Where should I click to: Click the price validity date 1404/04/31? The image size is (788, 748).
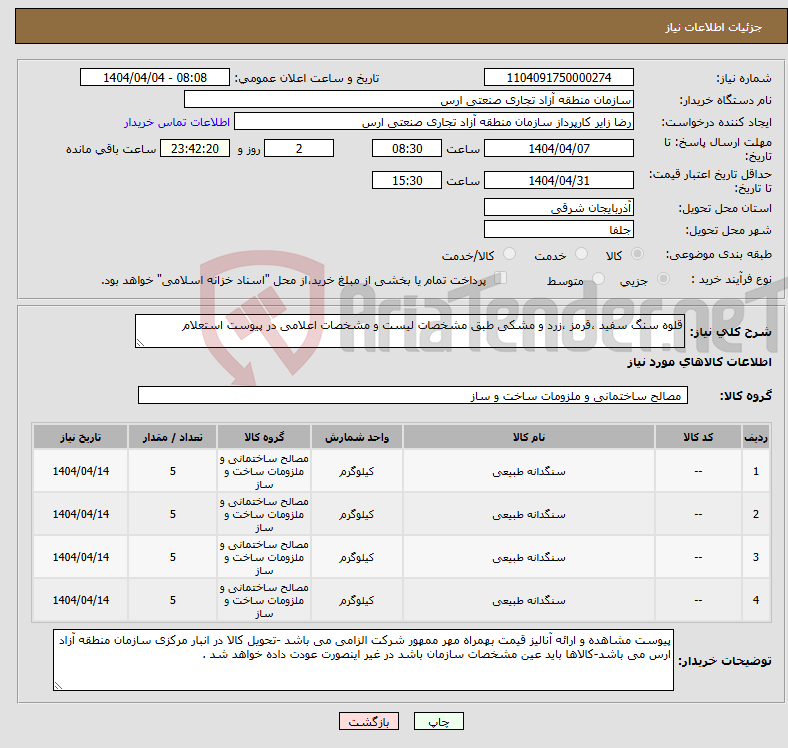point(558,180)
